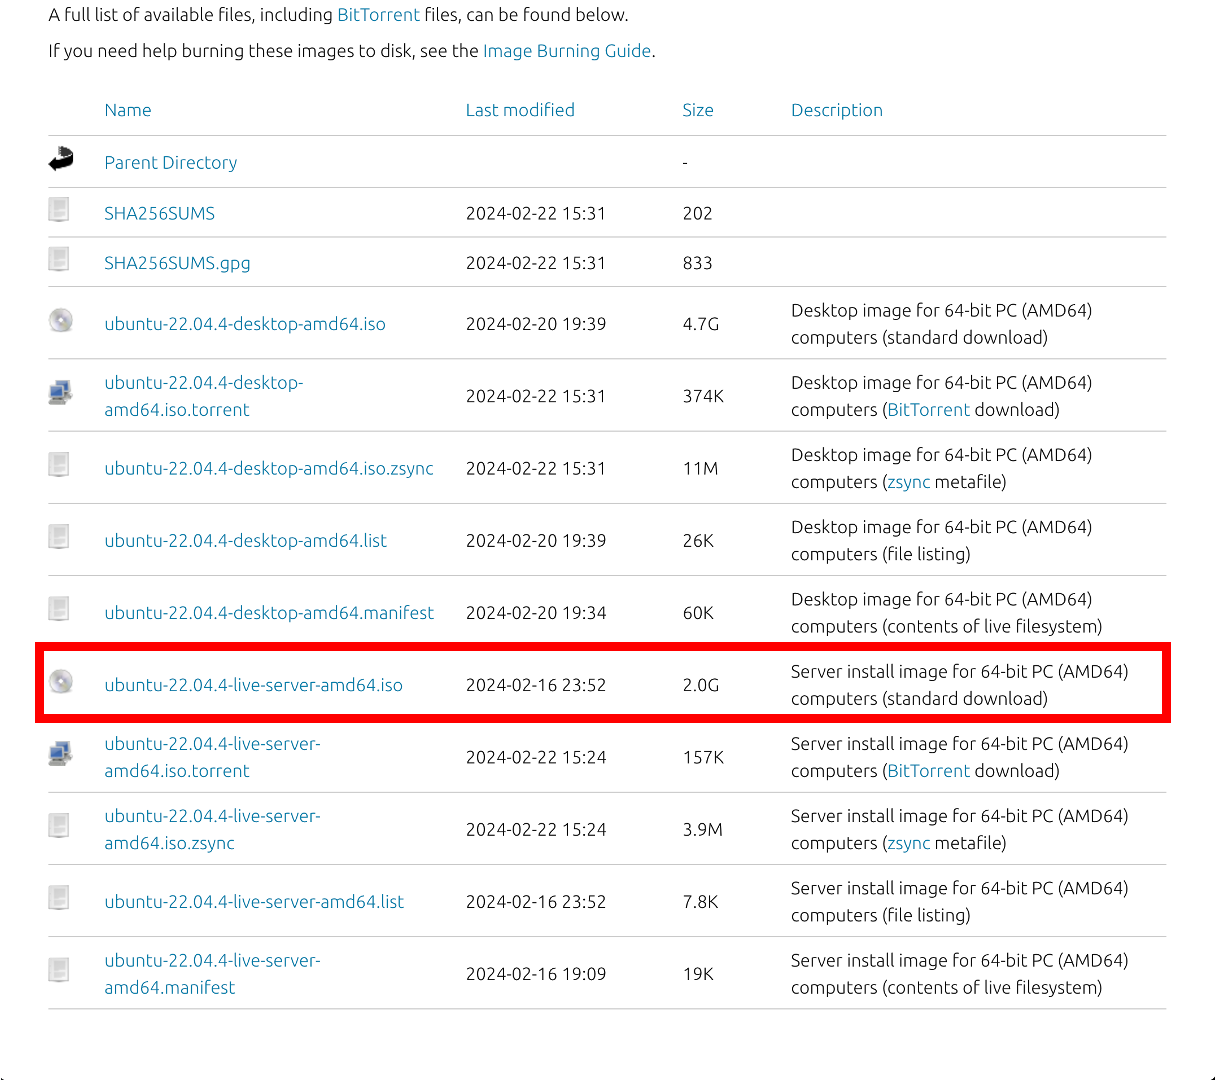Click the 157K size value
The width and height of the screenshot is (1216, 1080).
(703, 757)
